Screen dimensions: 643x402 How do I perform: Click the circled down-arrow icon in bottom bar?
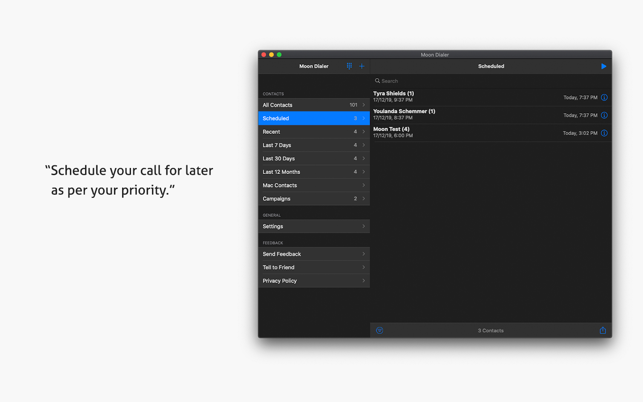tap(379, 330)
